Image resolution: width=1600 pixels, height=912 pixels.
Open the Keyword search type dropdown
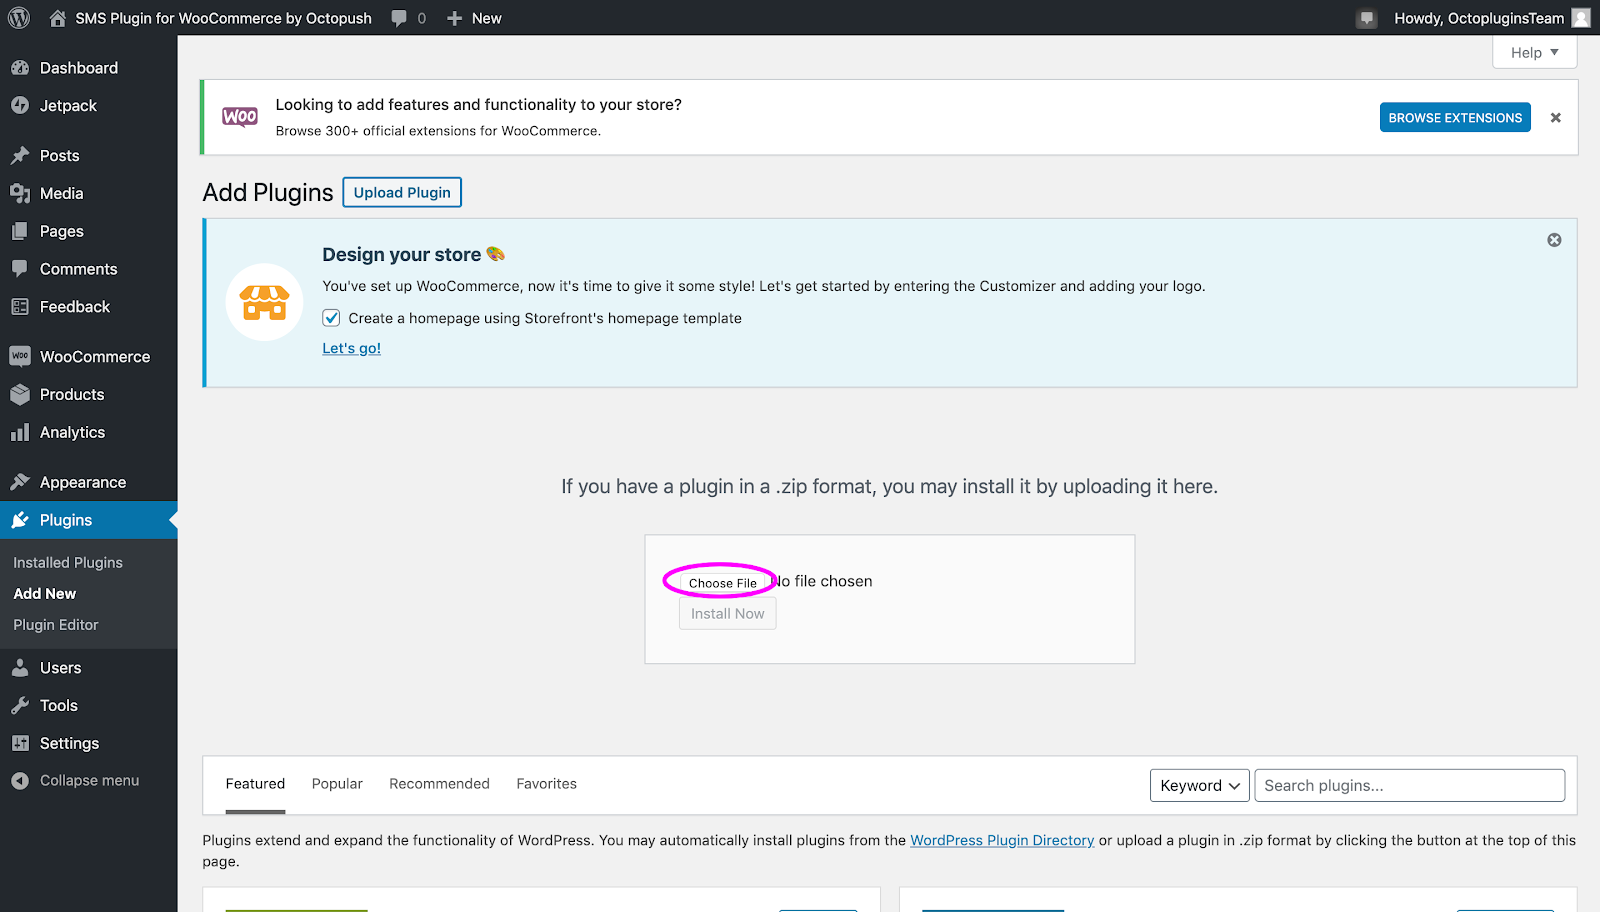click(1200, 785)
